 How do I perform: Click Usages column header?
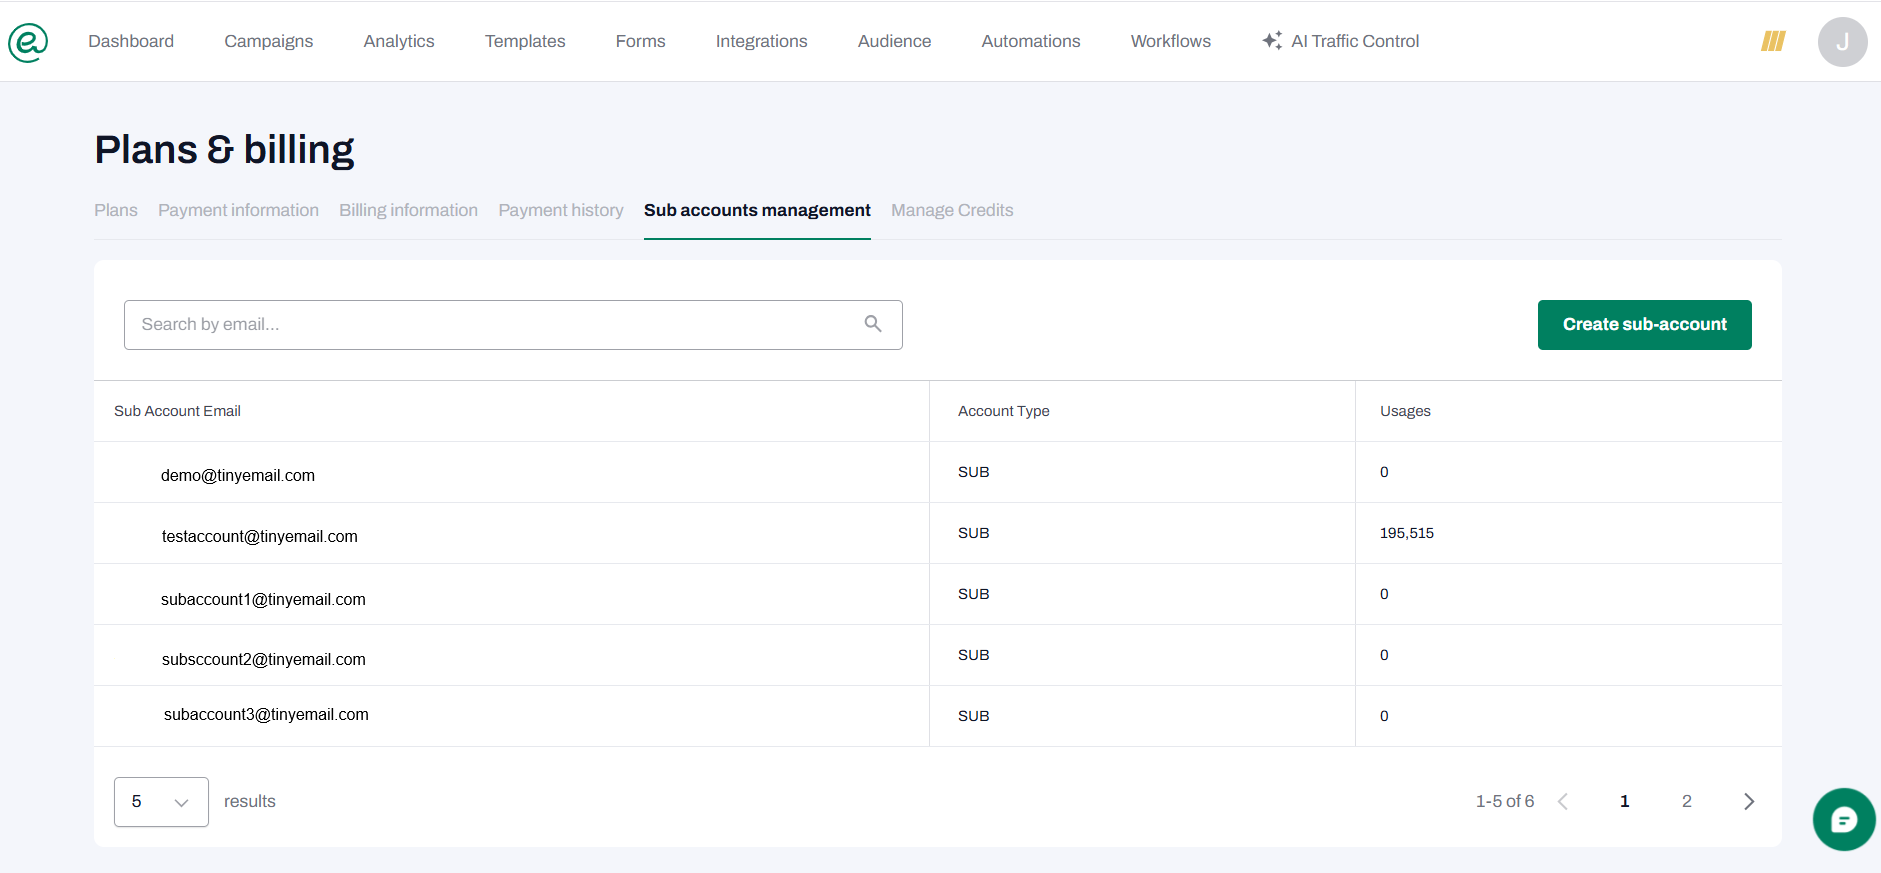coord(1405,411)
